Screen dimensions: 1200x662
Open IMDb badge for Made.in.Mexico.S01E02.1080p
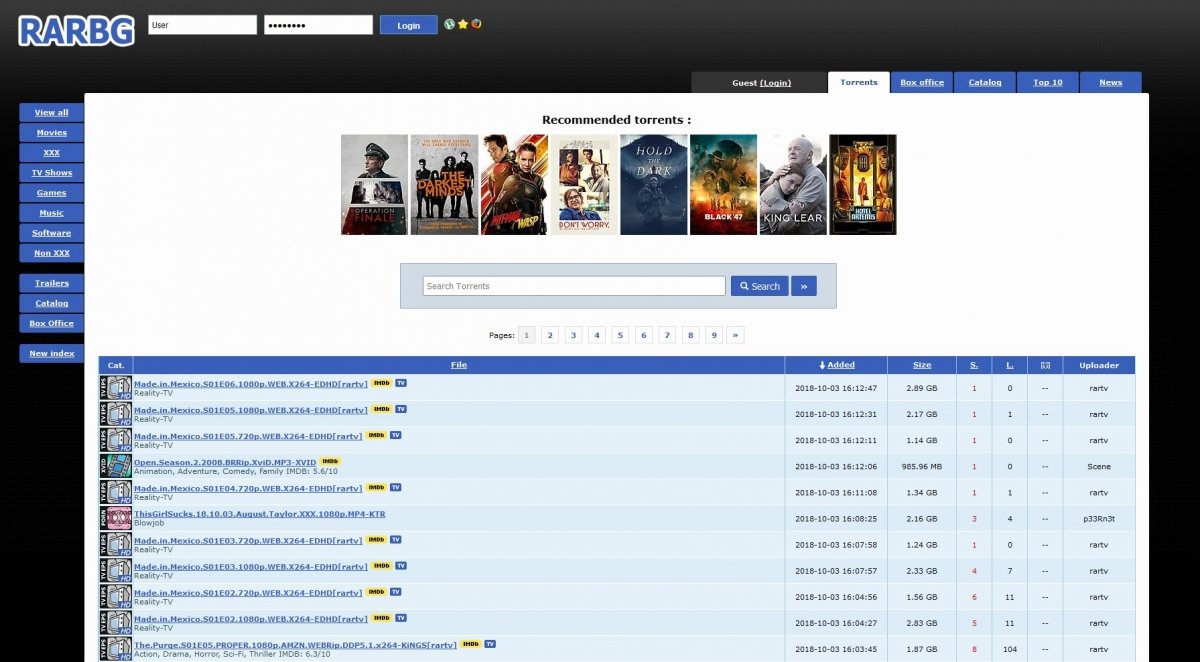pos(381,617)
